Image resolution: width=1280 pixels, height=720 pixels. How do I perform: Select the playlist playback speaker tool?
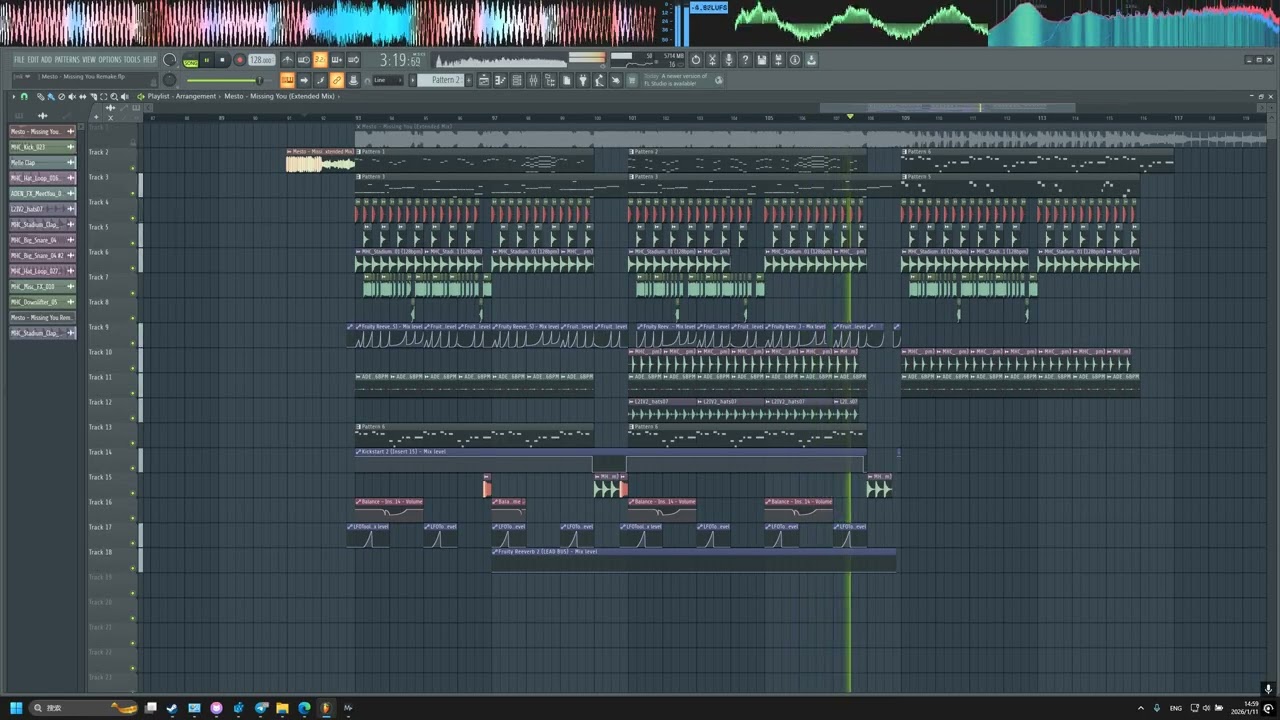pos(124,96)
